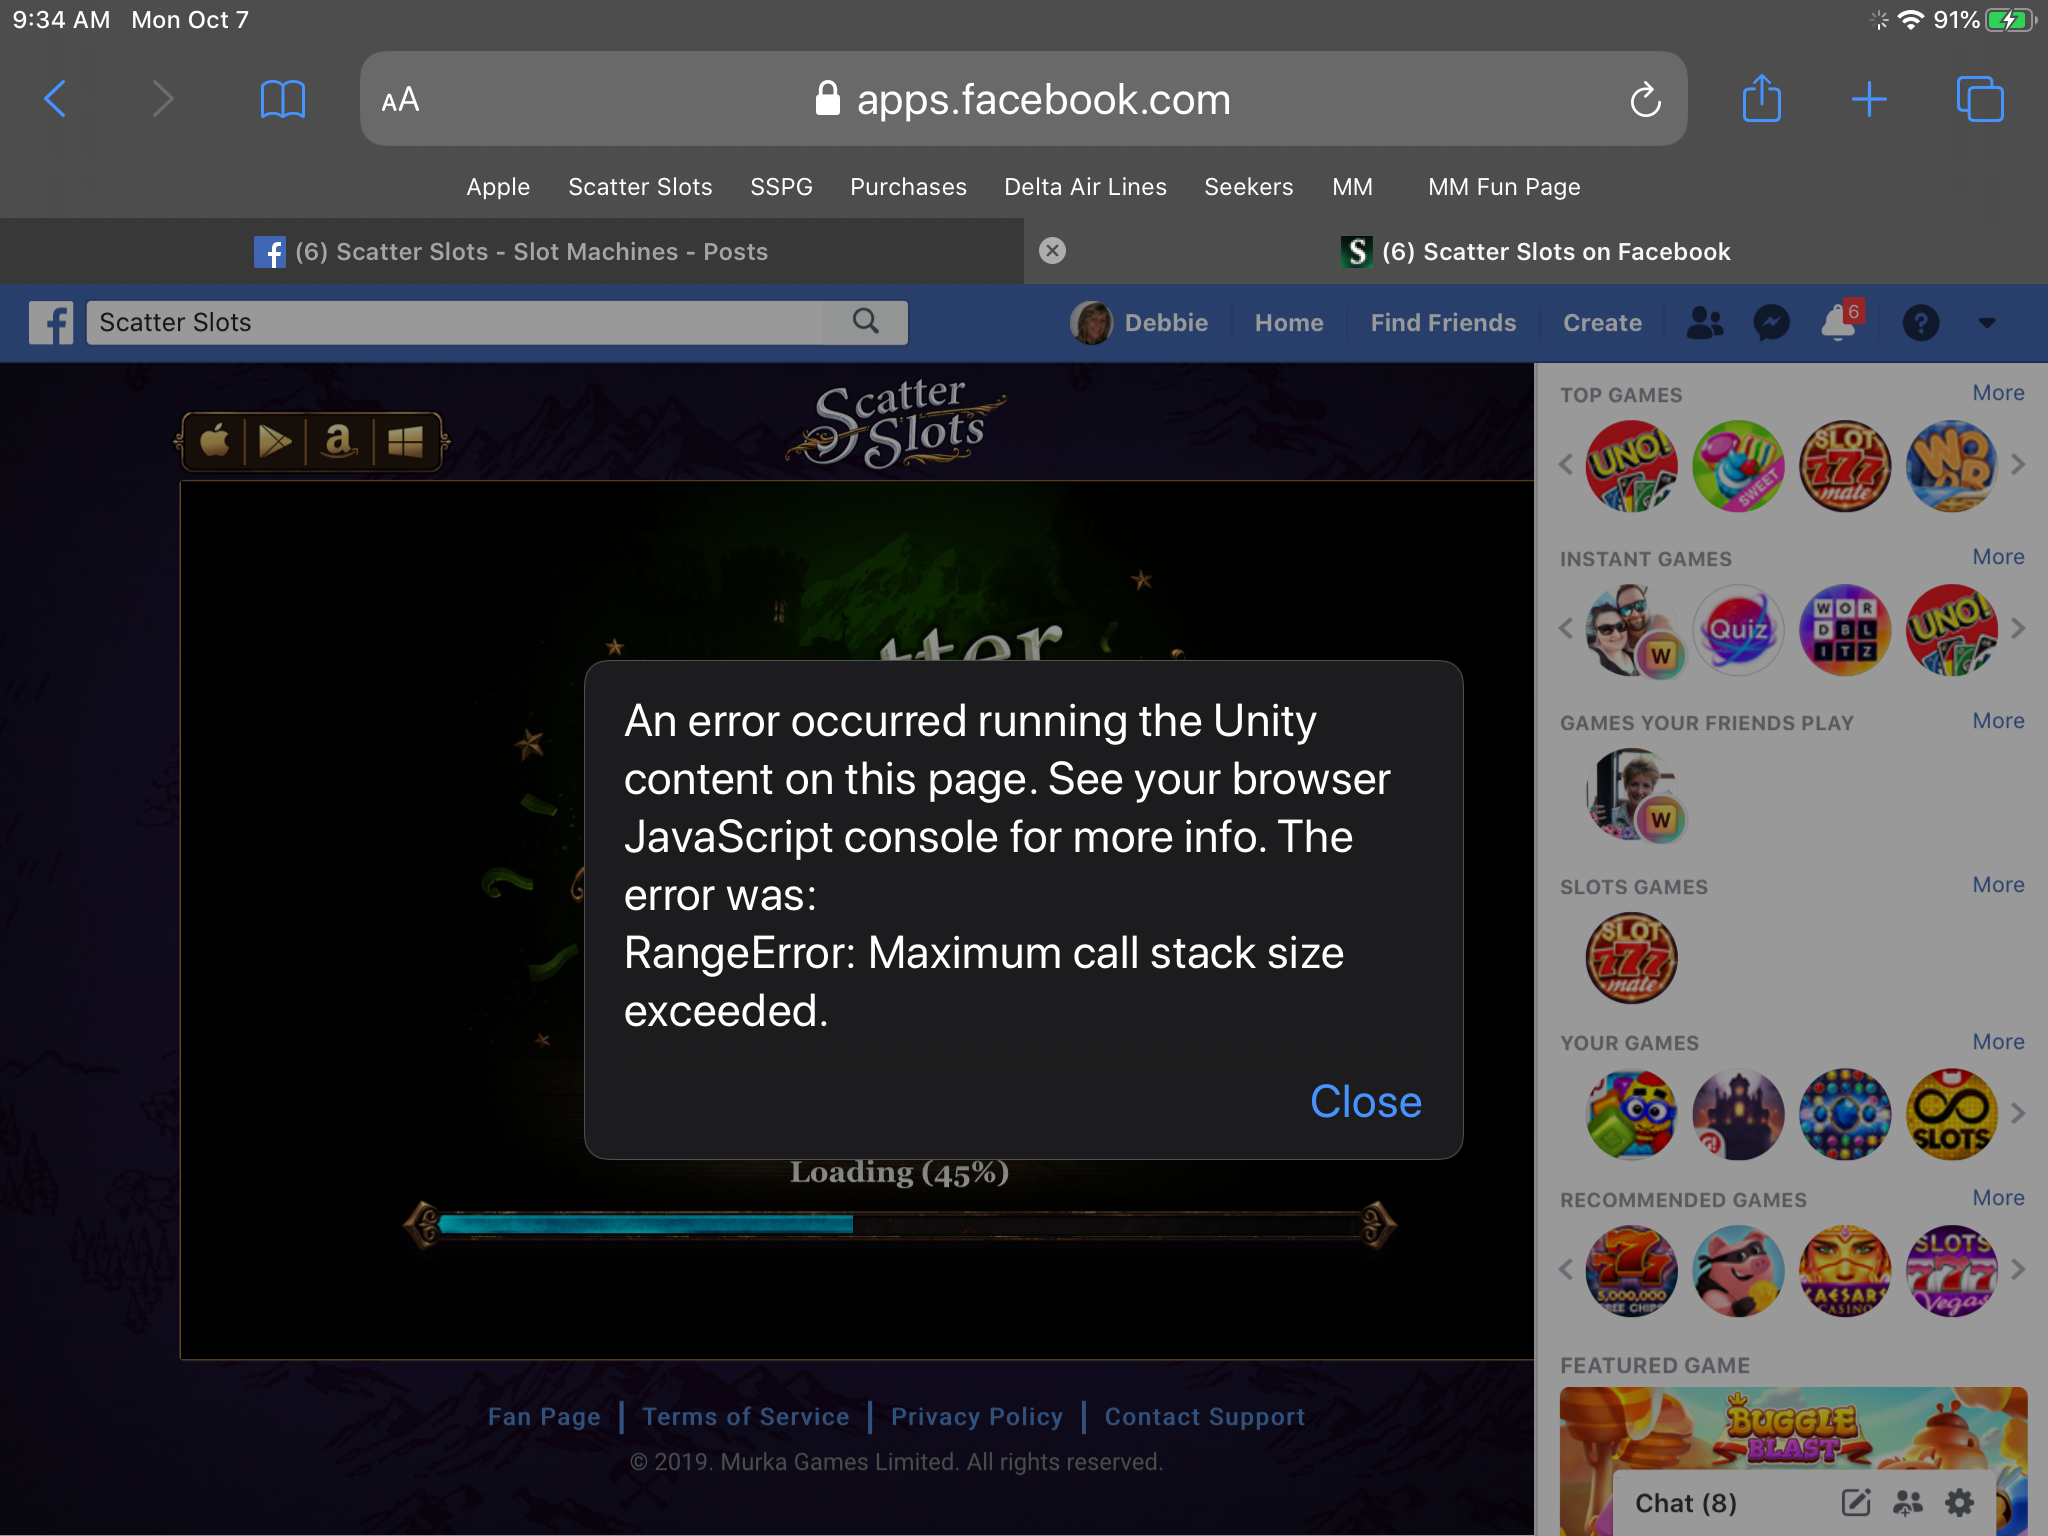This screenshot has width=2048, height=1536.
Task: Close the Unity error dialog
Action: pyautogui.click(x=1365, y=1102)
